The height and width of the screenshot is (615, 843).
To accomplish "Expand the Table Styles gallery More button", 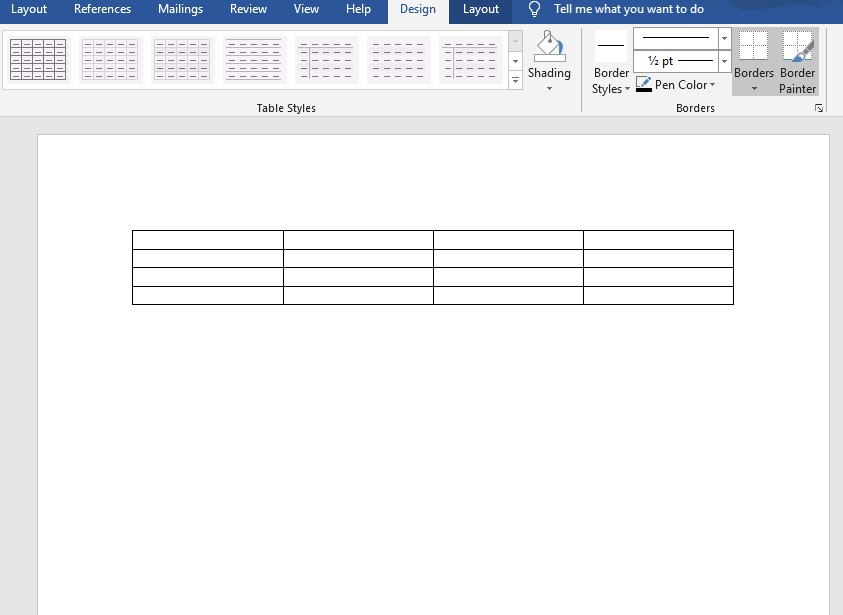I will (x=515, y=81).
